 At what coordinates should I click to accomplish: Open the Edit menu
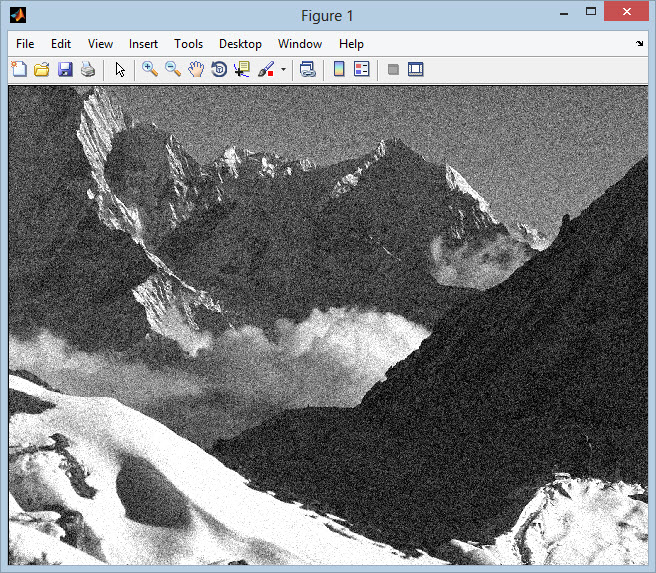(61, 44)
